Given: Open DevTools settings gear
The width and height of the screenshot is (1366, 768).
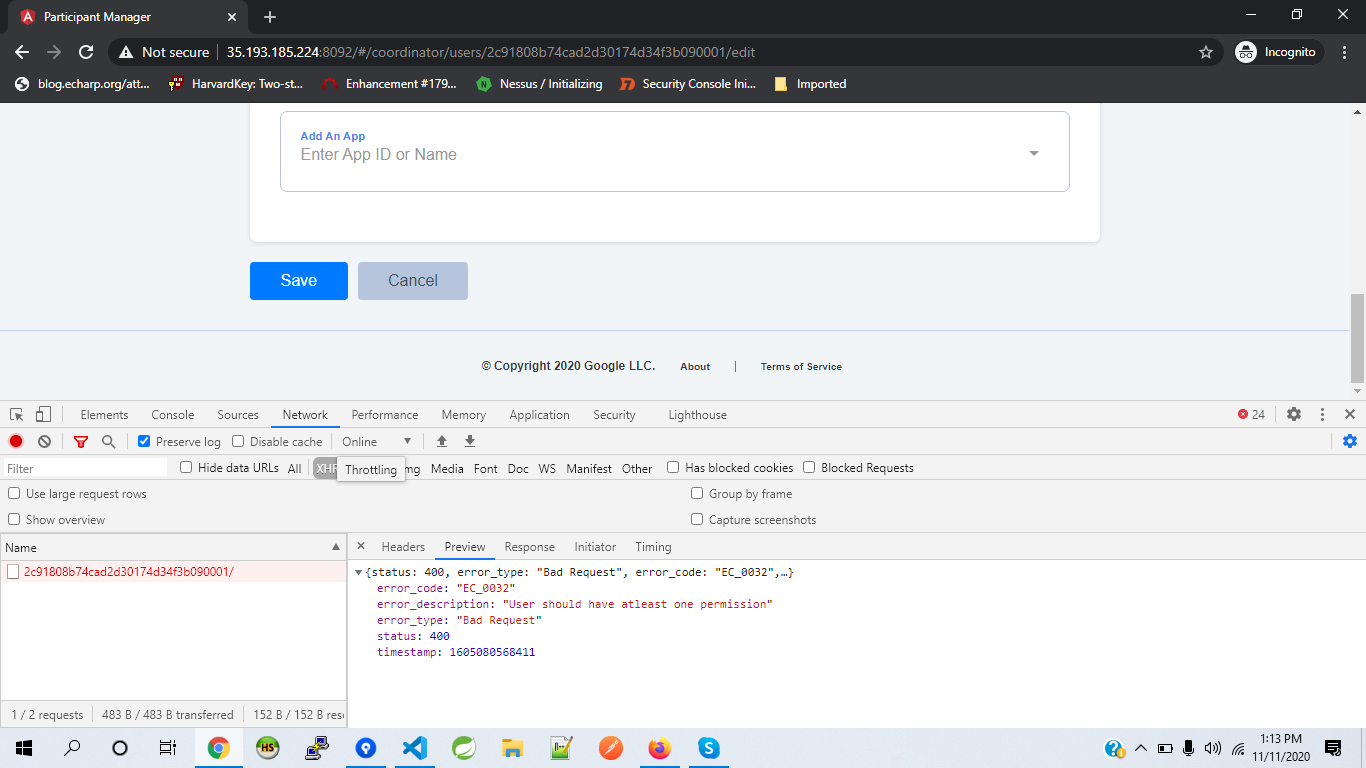Looking at the screenshot, I should click(1294, 414).
